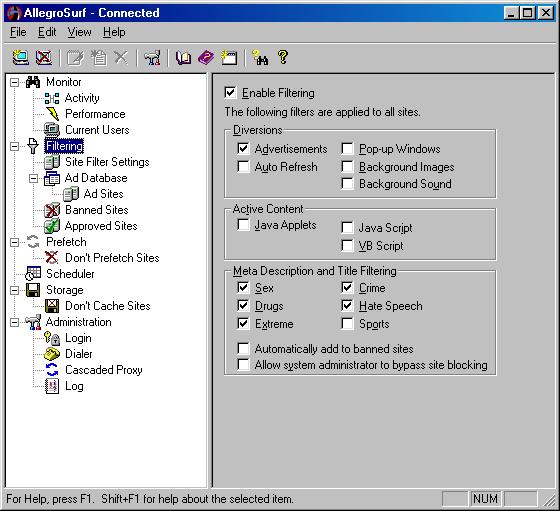The height and width of the screenshot is (511, 560).
Task: Collapse the Storage tree node
Action: 14,290
